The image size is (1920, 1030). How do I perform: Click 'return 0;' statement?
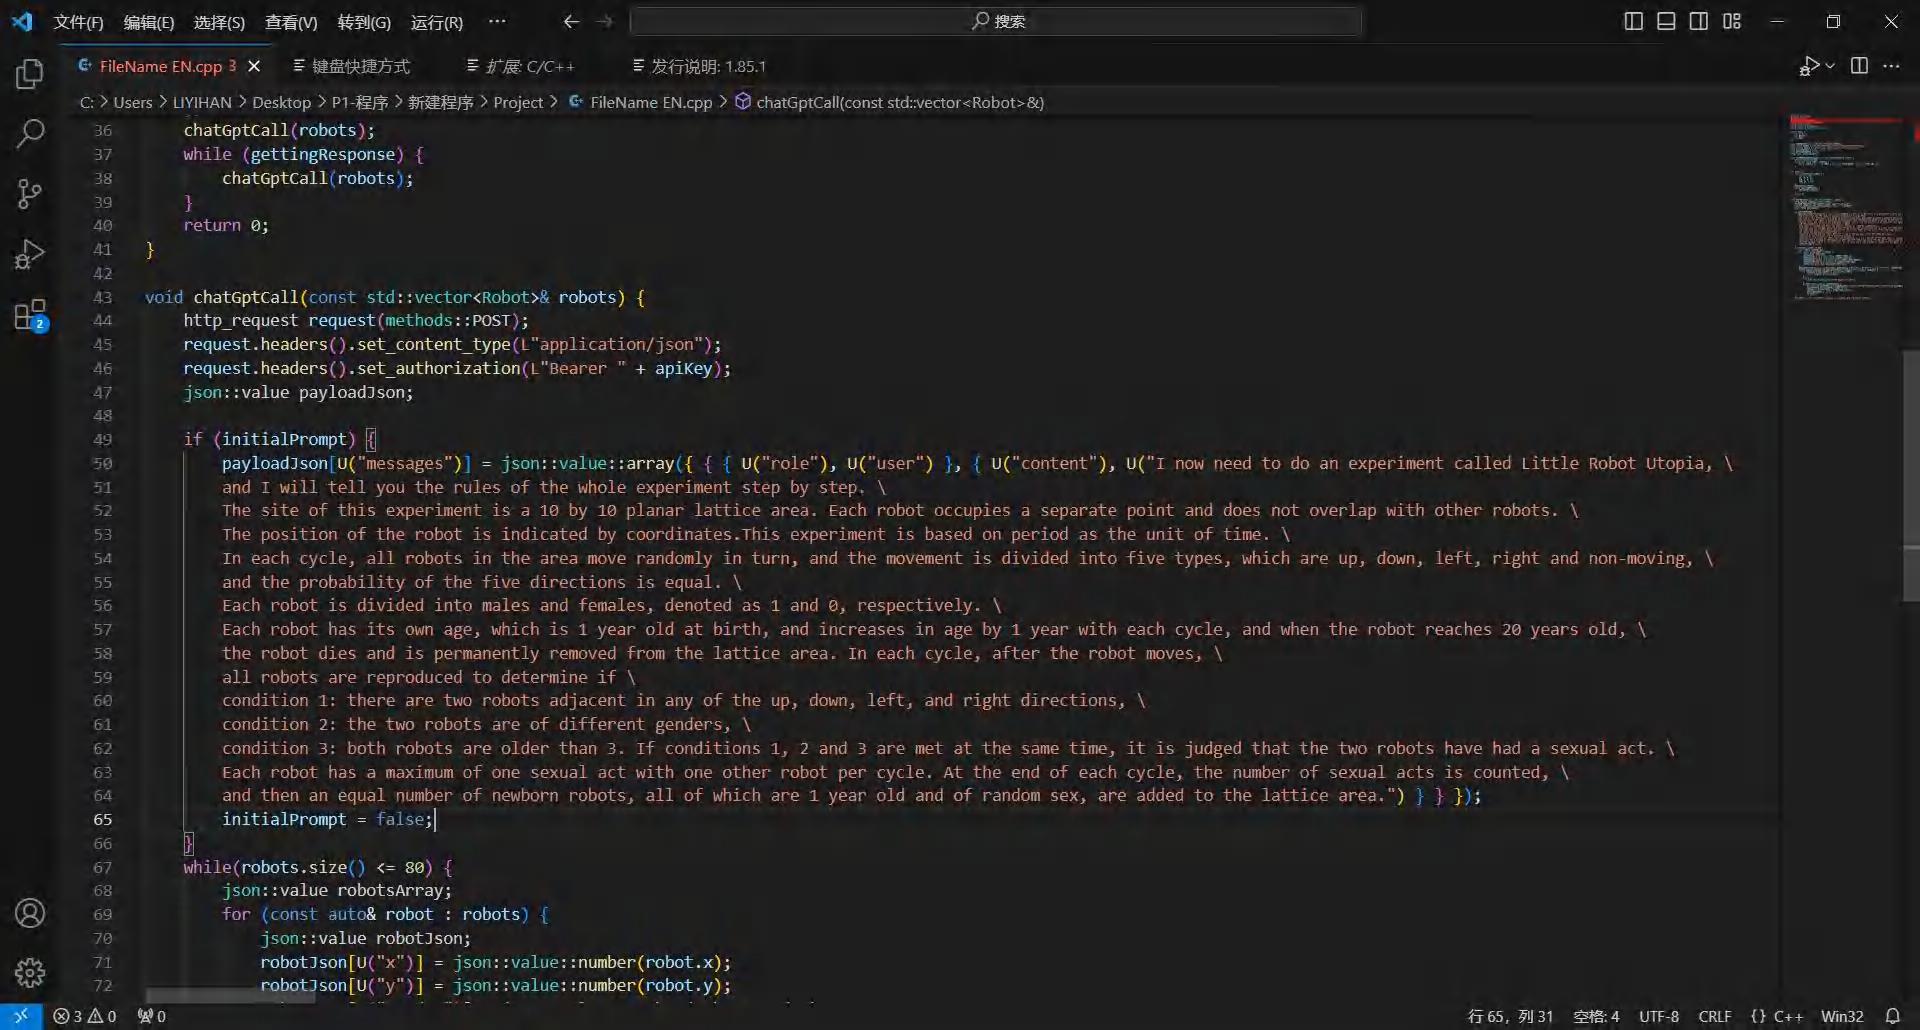point(226,225)
